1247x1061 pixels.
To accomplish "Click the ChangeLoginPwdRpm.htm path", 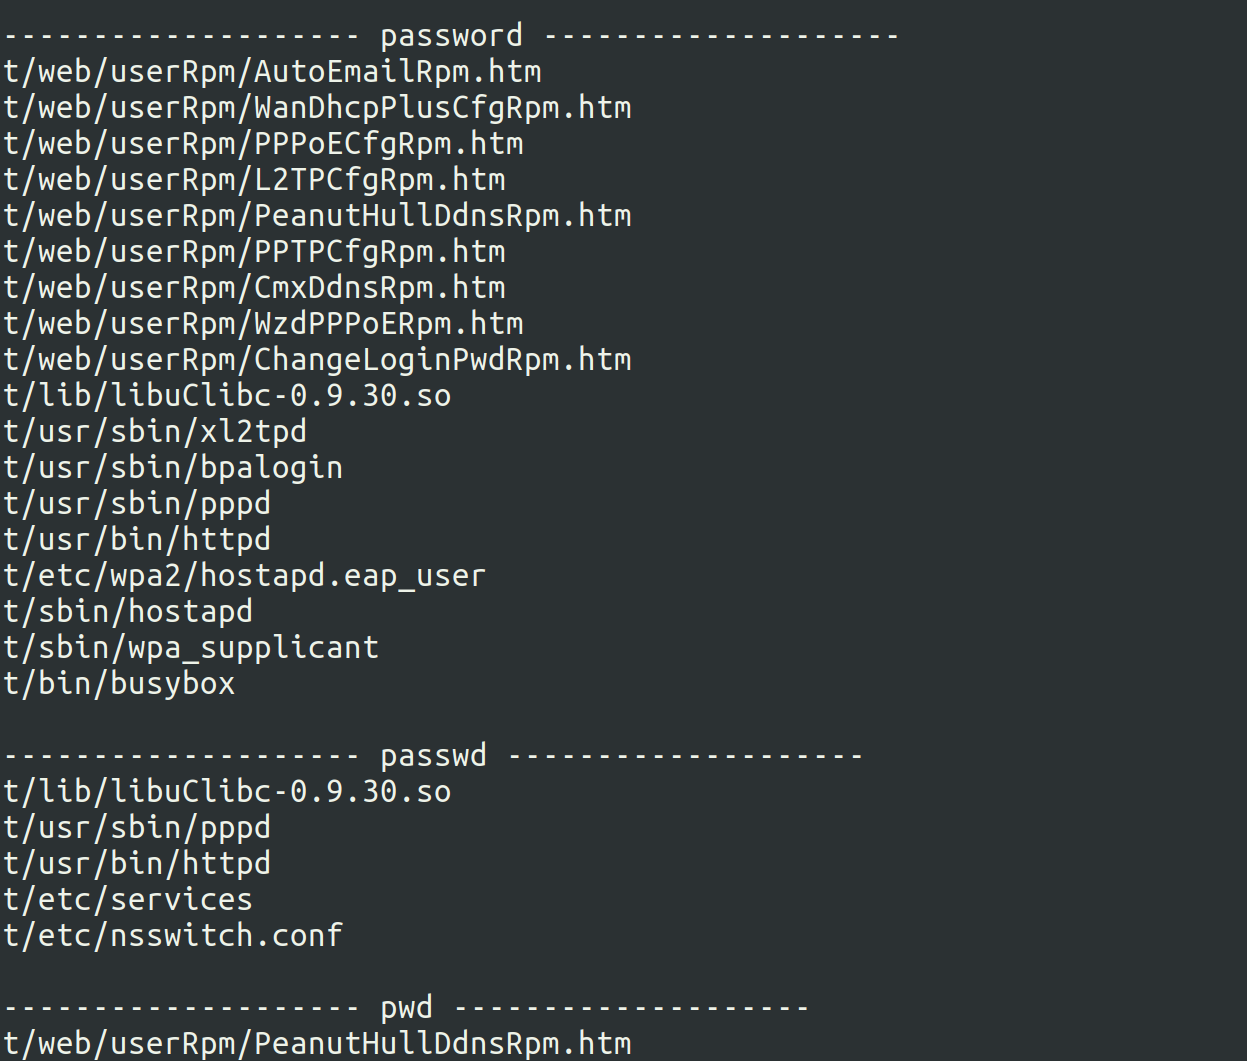I will coord(317,360).
